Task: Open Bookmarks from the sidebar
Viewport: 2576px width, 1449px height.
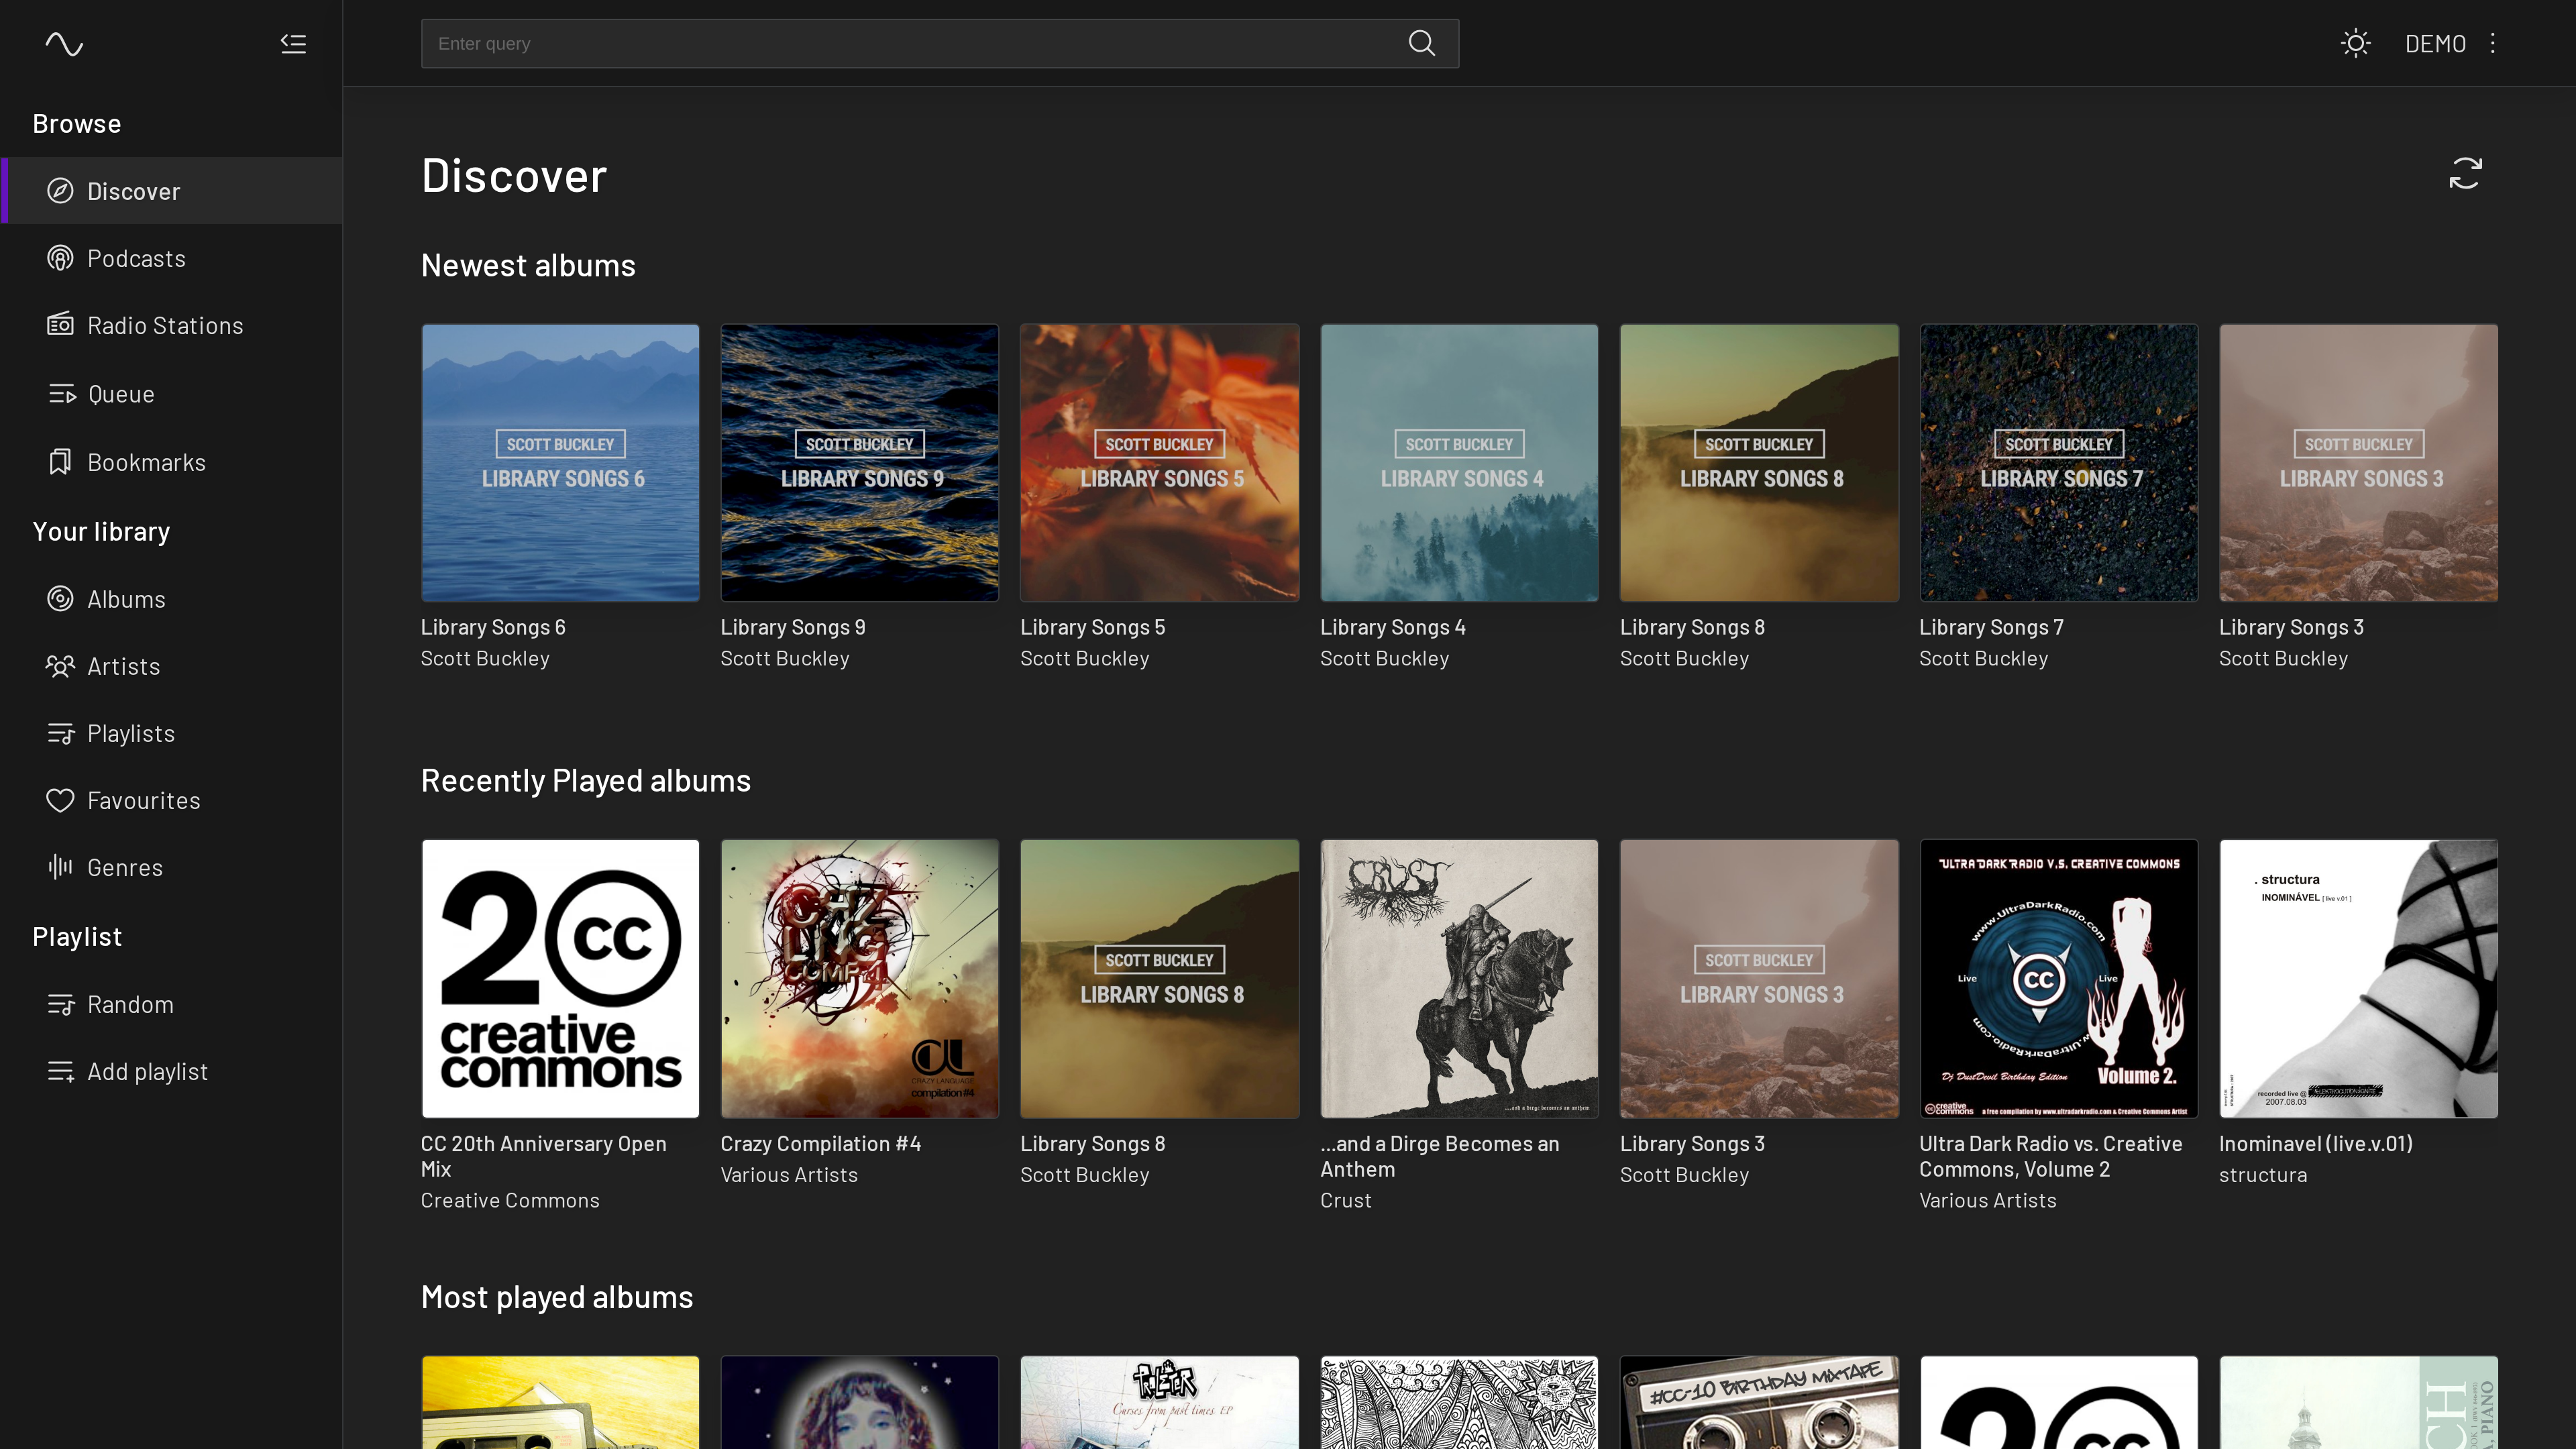Action: point(146,463)
